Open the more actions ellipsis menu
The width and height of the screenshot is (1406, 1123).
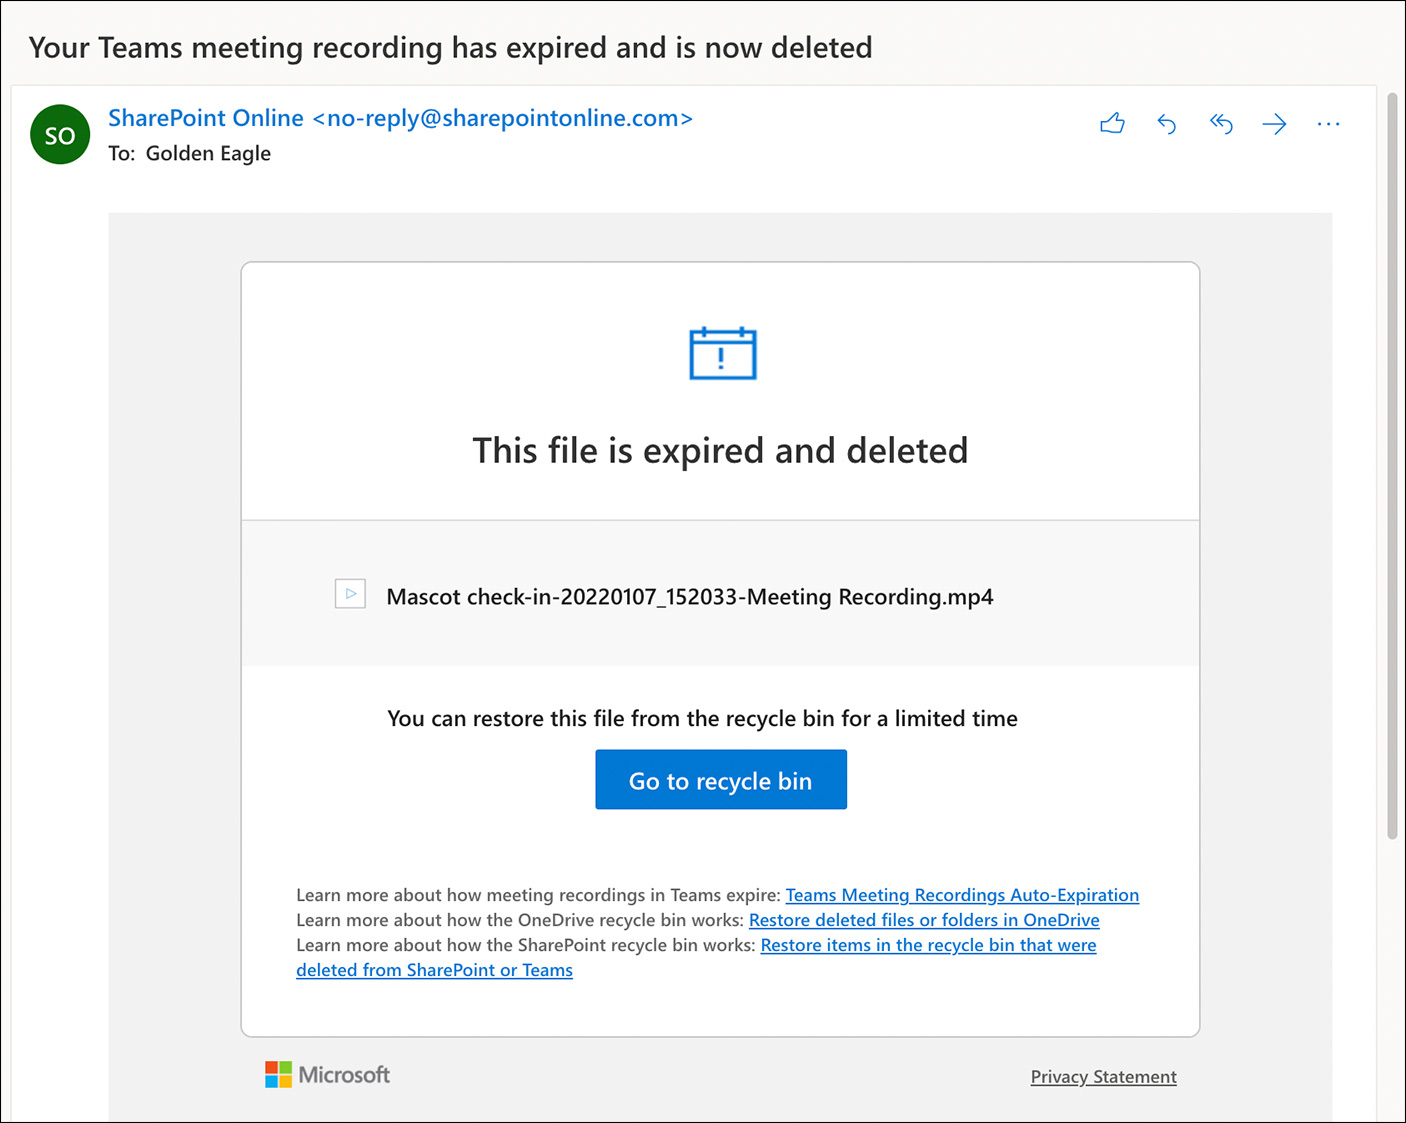tap(1328, 123)
